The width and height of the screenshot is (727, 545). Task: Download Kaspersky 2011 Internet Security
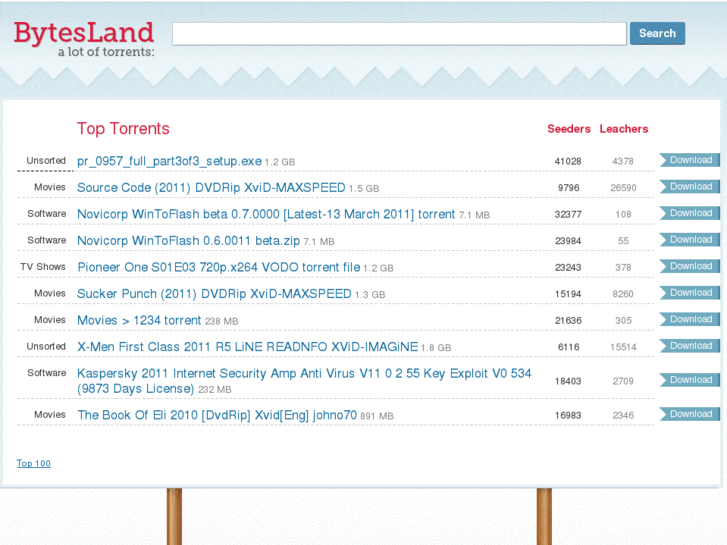pos(689,380)
